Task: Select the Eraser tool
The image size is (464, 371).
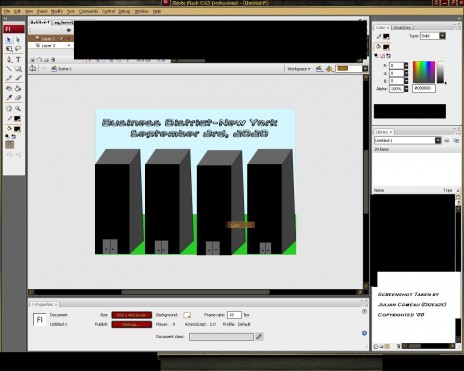Action: coord(18,98)
